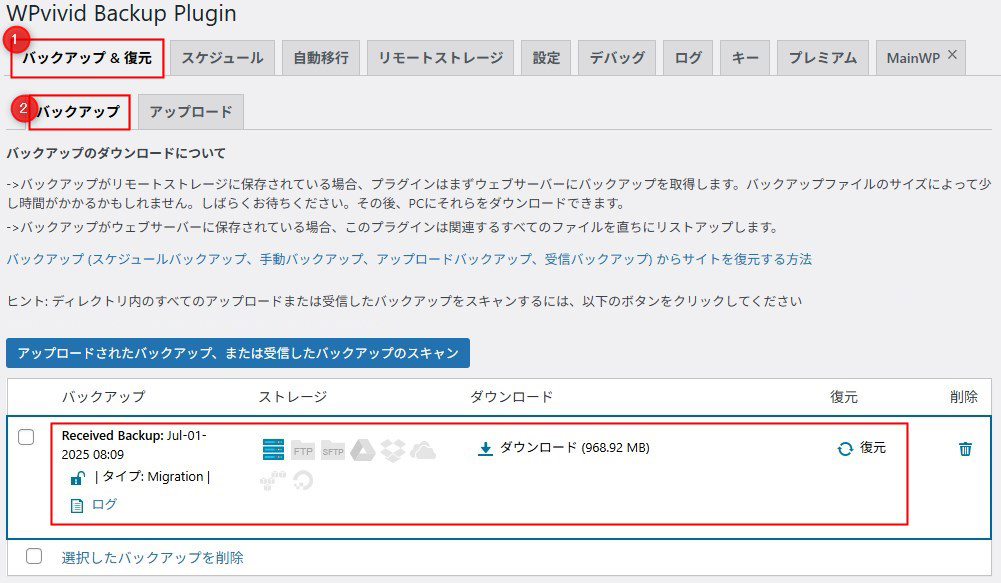
Task: Switch to the デバッグ tab
Action: pyautogui.click(x=617, y=58)
